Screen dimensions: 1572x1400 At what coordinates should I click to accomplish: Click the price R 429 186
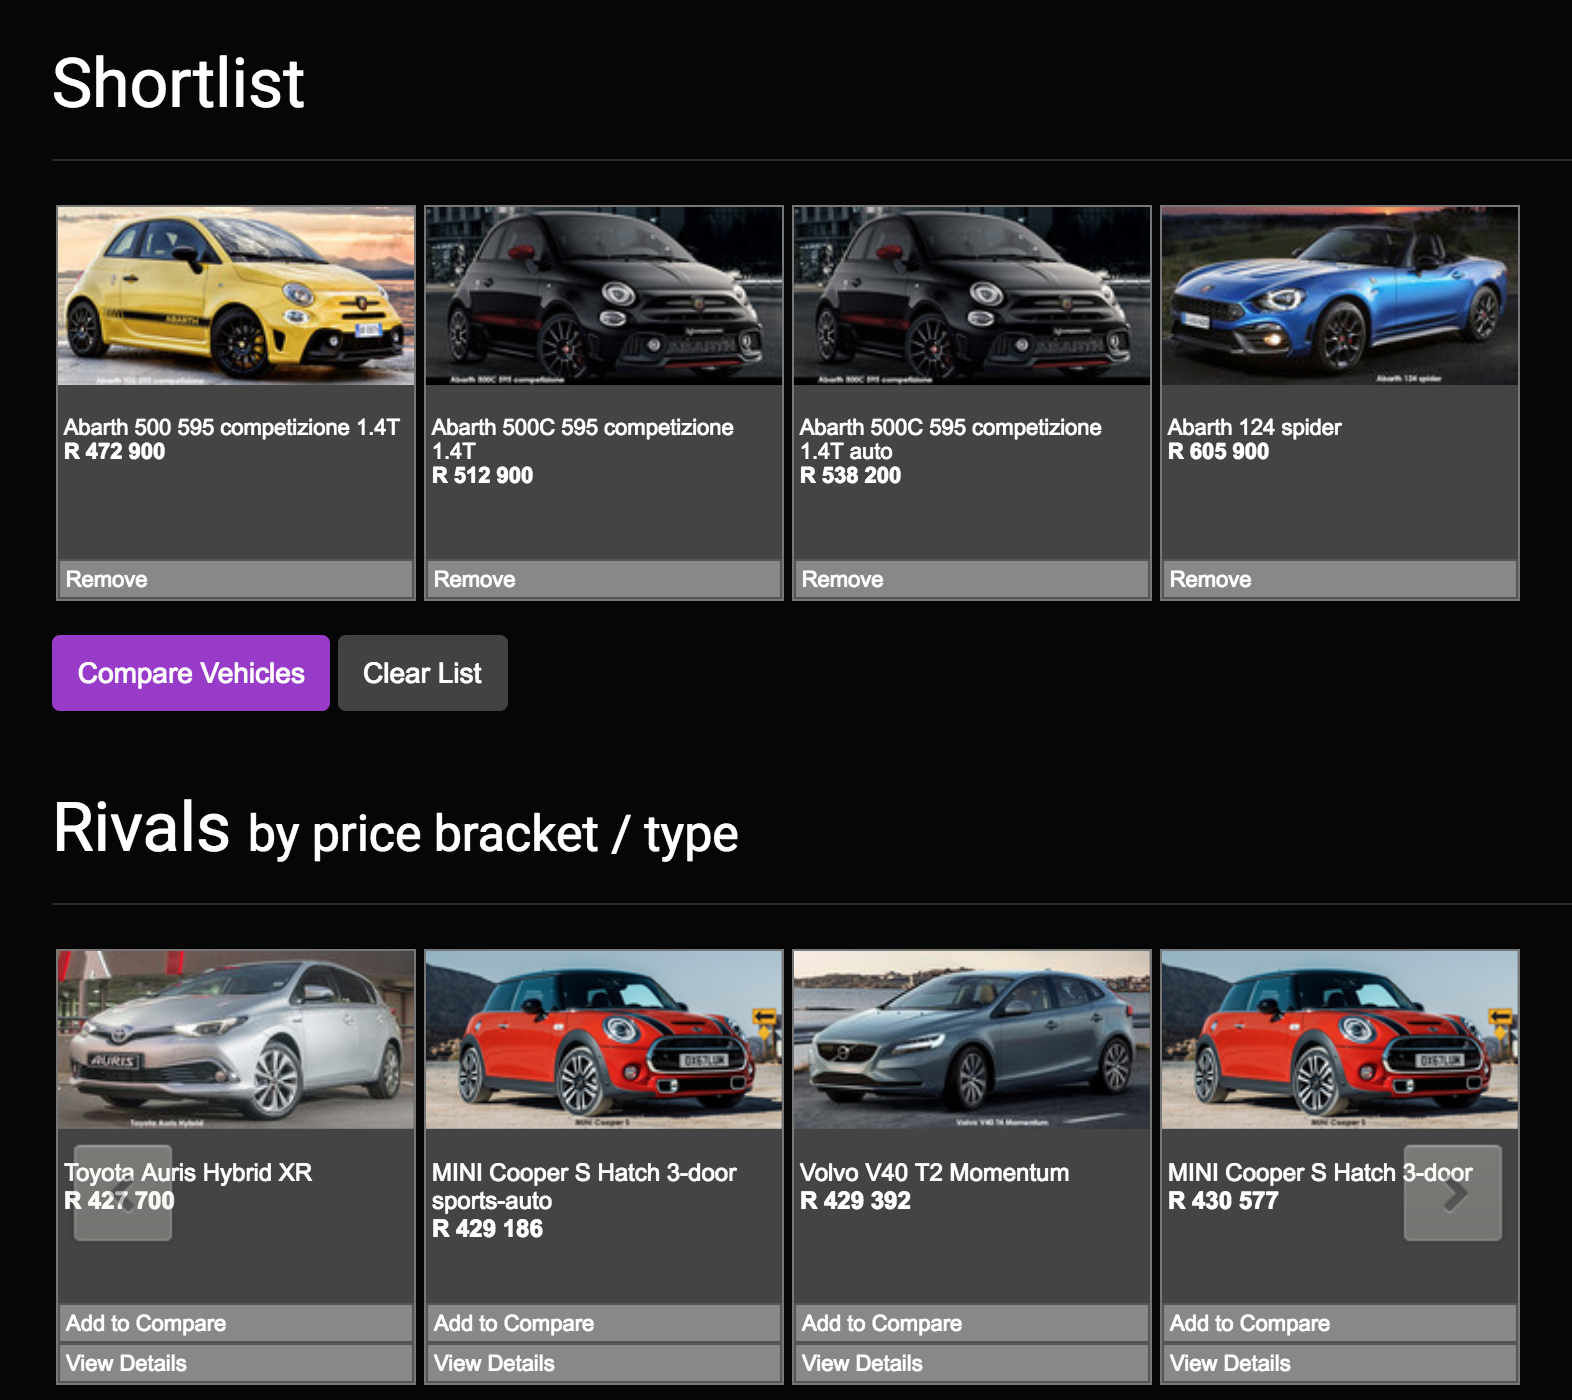pyautogui.click(x=488, y=1229)
